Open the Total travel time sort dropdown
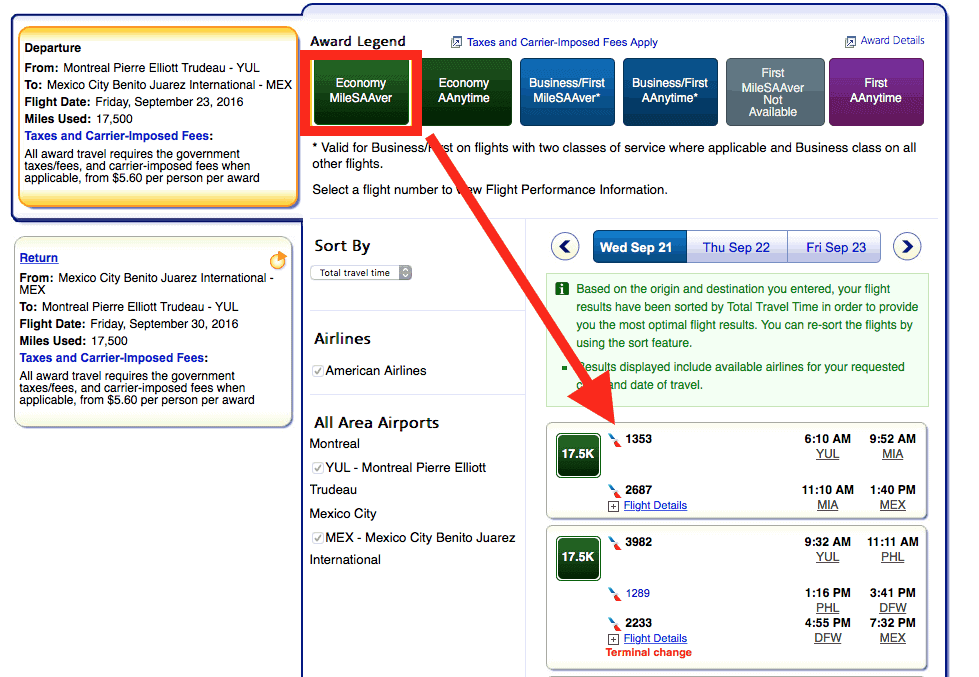 (x=361, y=273)
